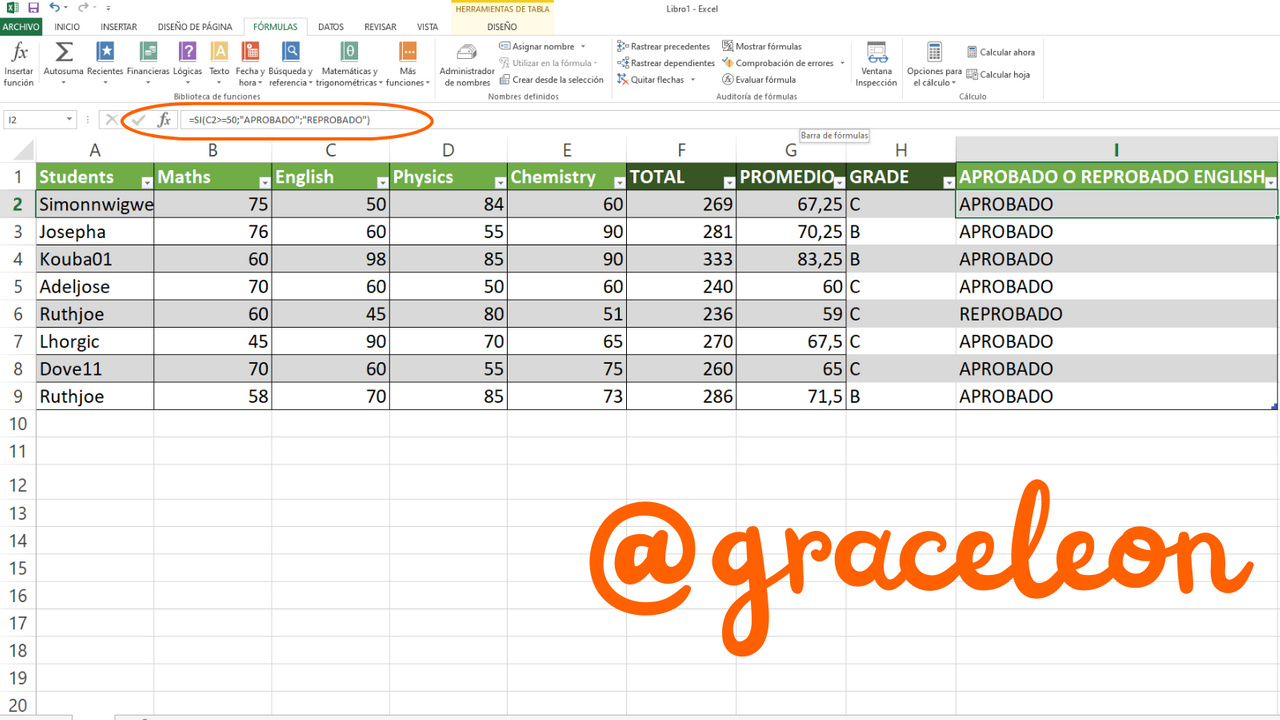This screenshot has width=1280, height=720.
Task: Click Calcular ahora
Action: click(x=1001, y=52)
